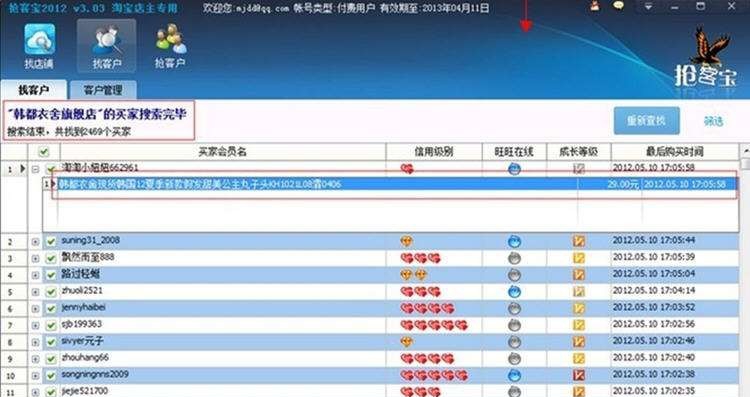Uncheck the checkbox for jennyhaibei
750x397 pixels.
51,309
